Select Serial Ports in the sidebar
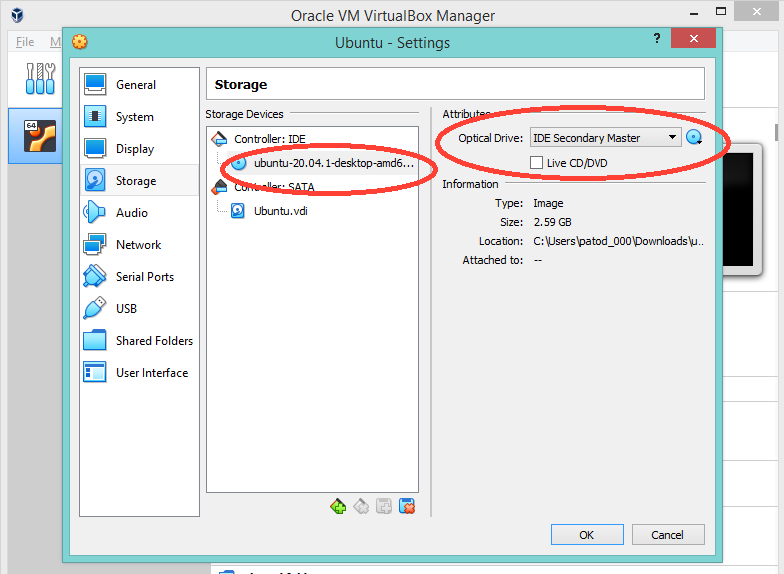 pyautogui.click(x=139, y=276)
